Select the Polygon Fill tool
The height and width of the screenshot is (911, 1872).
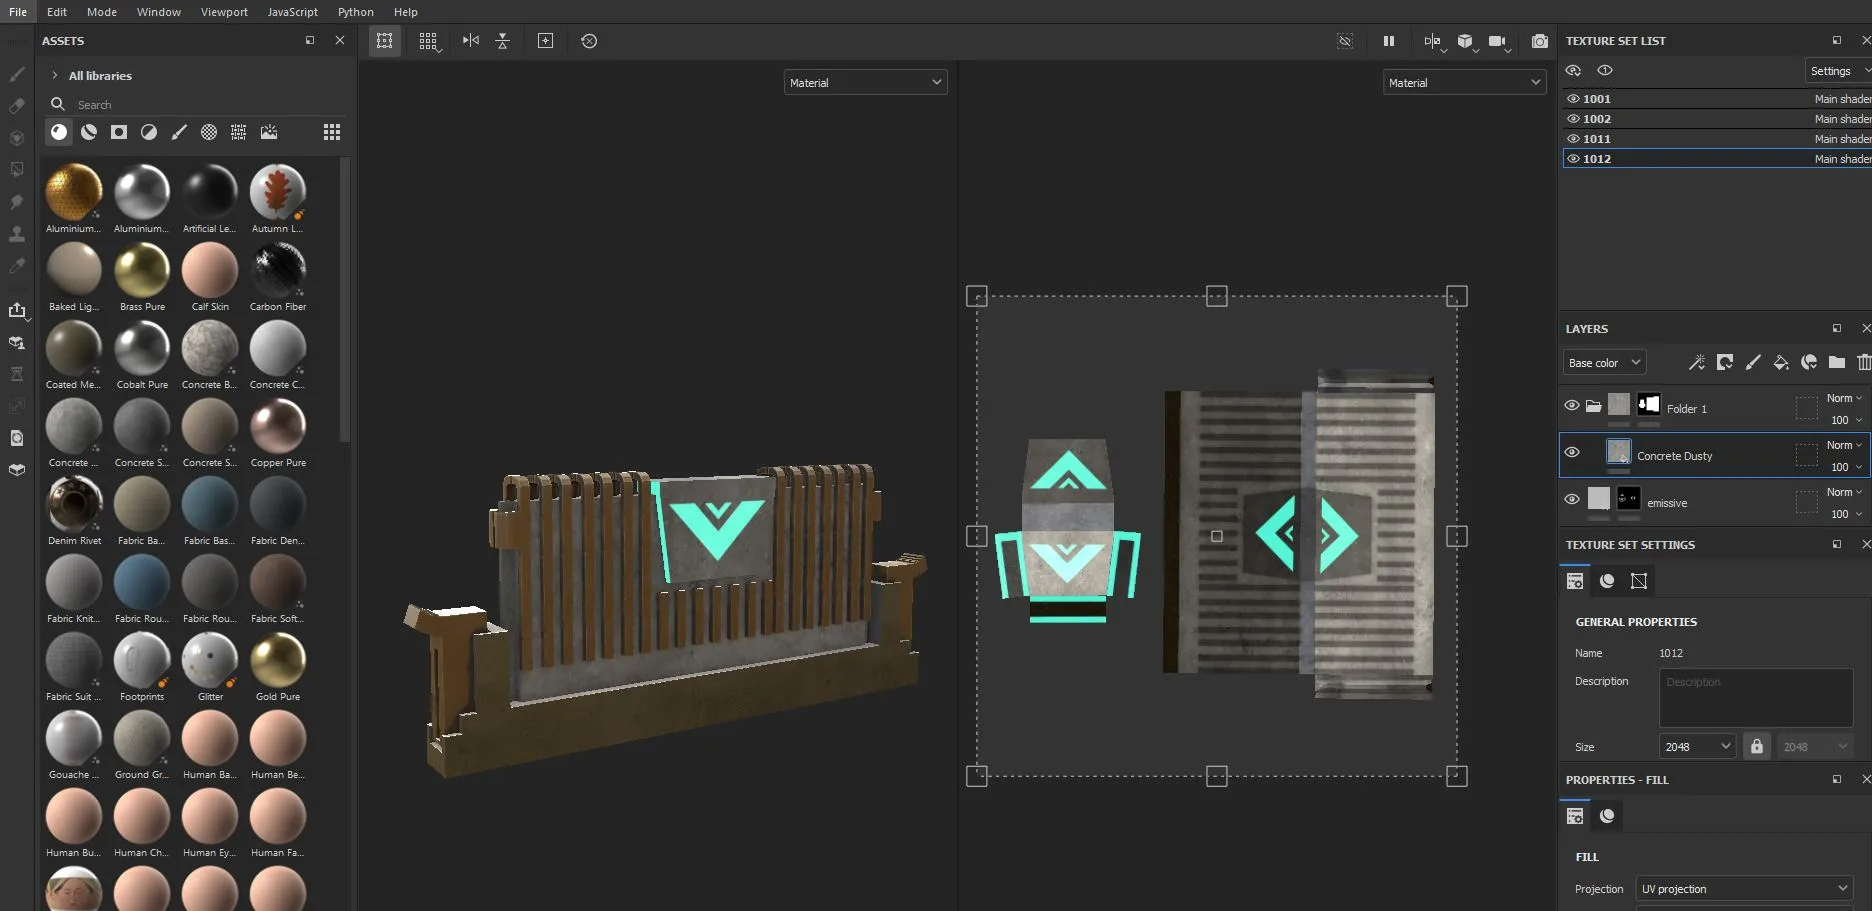17,170
